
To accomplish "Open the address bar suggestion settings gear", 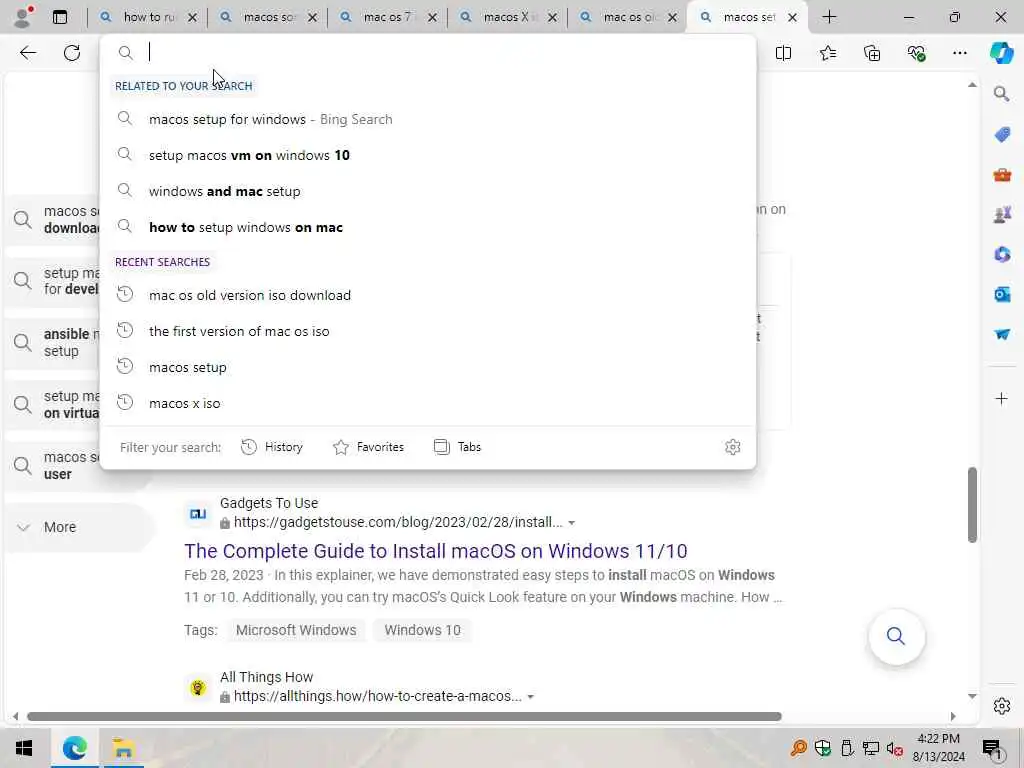I will 733,447.
